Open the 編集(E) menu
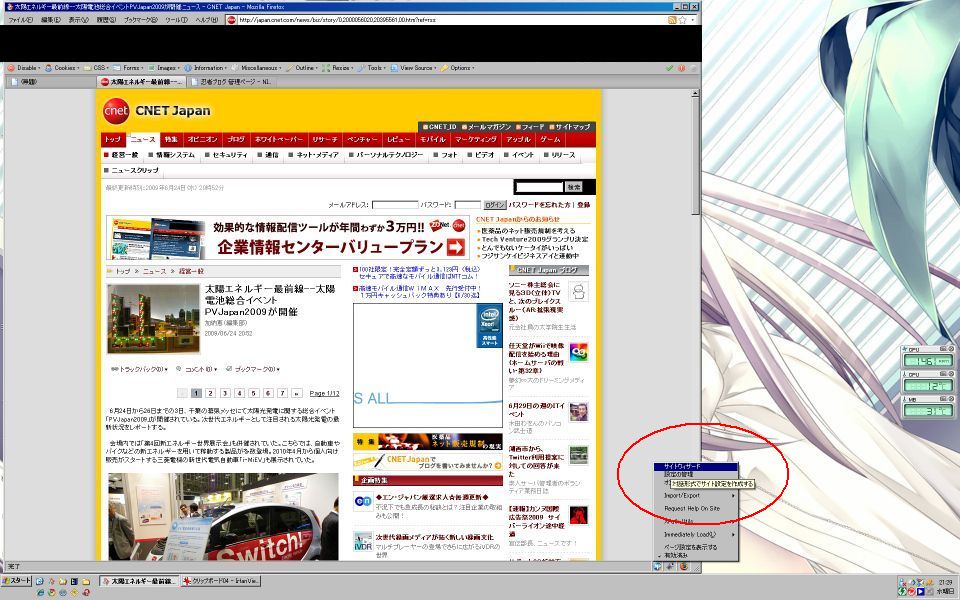 coord(51,20)
